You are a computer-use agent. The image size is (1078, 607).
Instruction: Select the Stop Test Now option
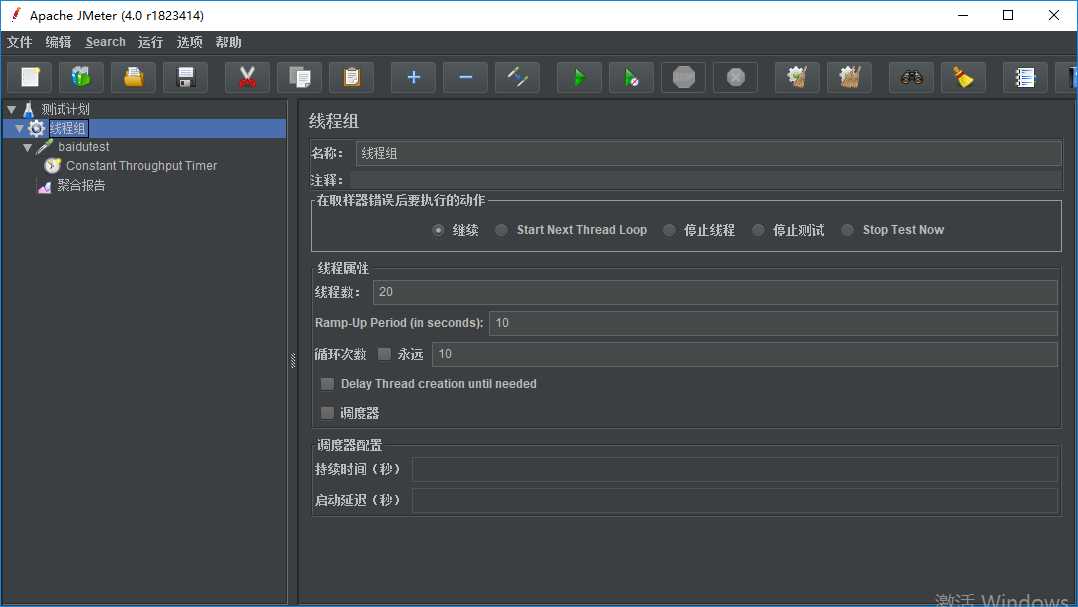[x=848, y=230]
